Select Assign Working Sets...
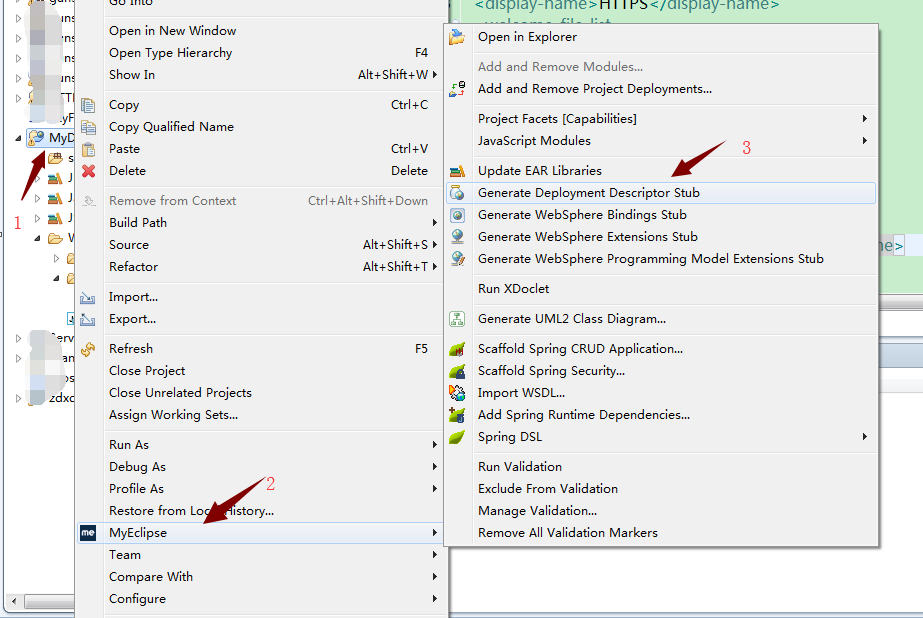The image size is (923, 618). 174,415
